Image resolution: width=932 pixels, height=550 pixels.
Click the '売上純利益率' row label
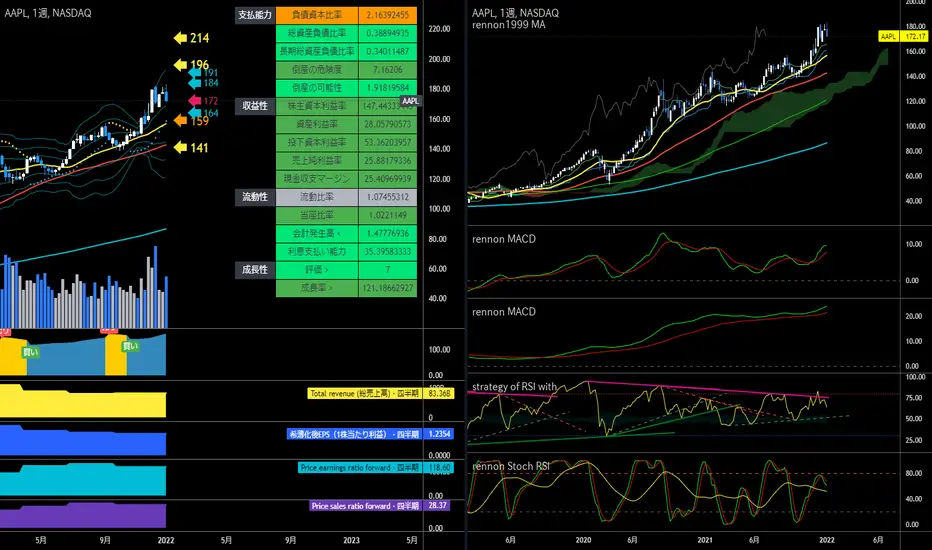pyautogui.click(x=317, y=161)
